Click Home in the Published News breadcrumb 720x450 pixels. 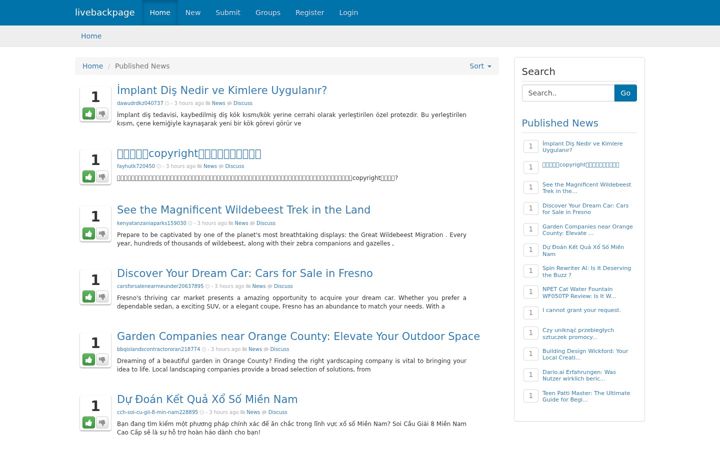pyautogui.click(x=92, y=66)
